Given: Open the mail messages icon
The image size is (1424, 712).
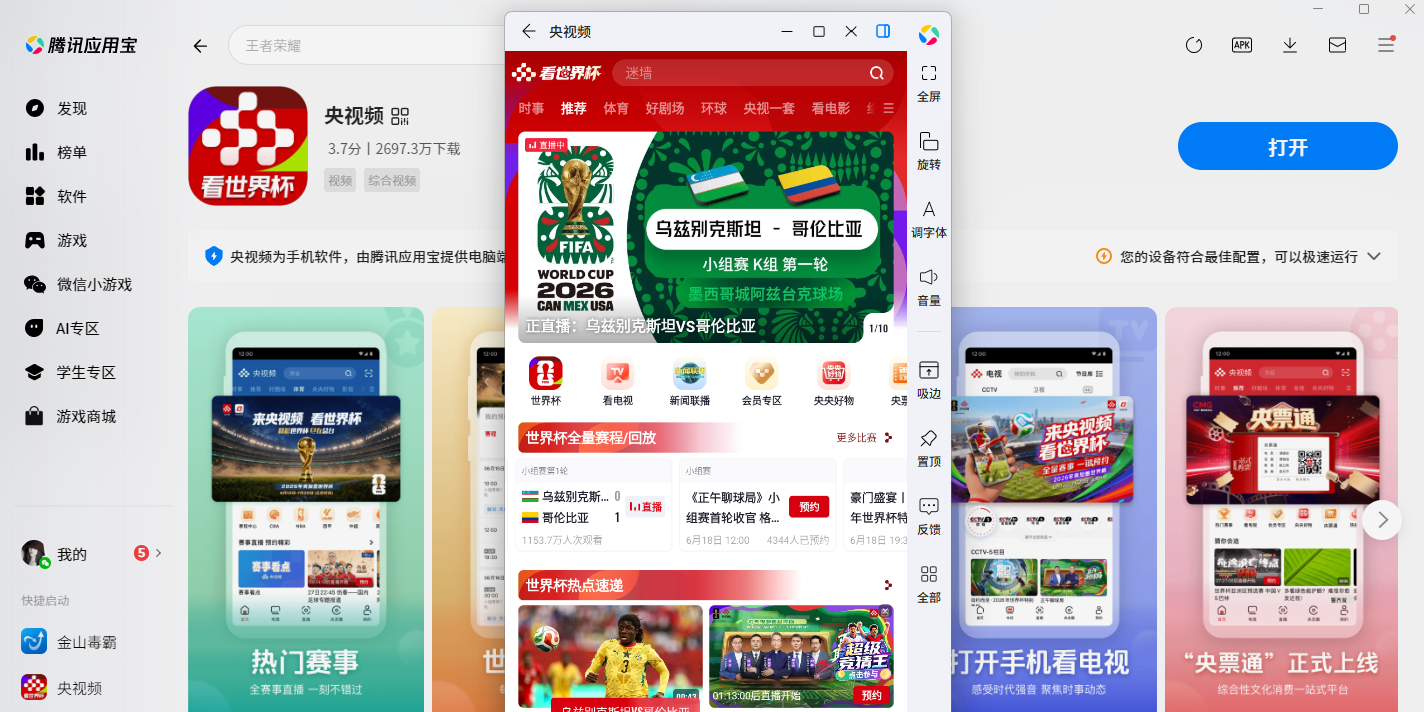Looking at the screenshot, I should coord(1337,45).
